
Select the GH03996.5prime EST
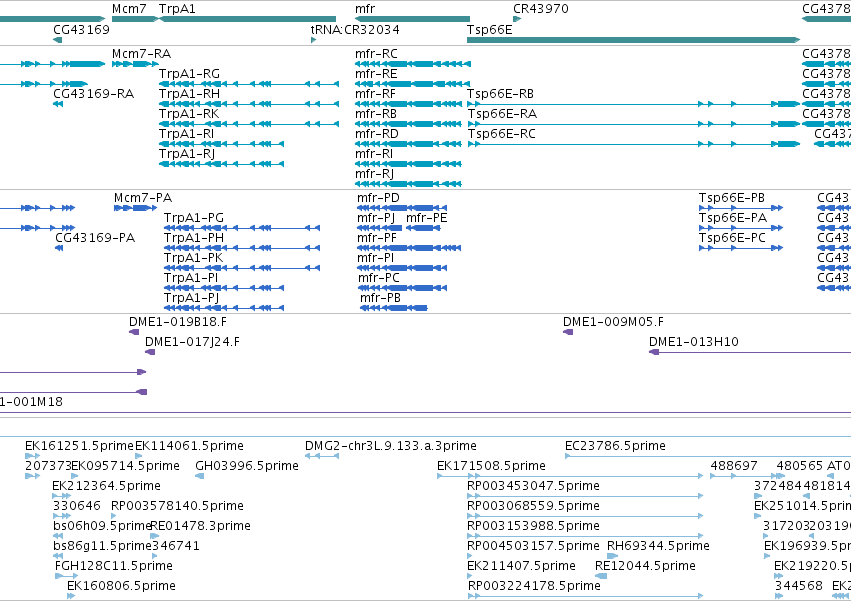tap(199, 476)
